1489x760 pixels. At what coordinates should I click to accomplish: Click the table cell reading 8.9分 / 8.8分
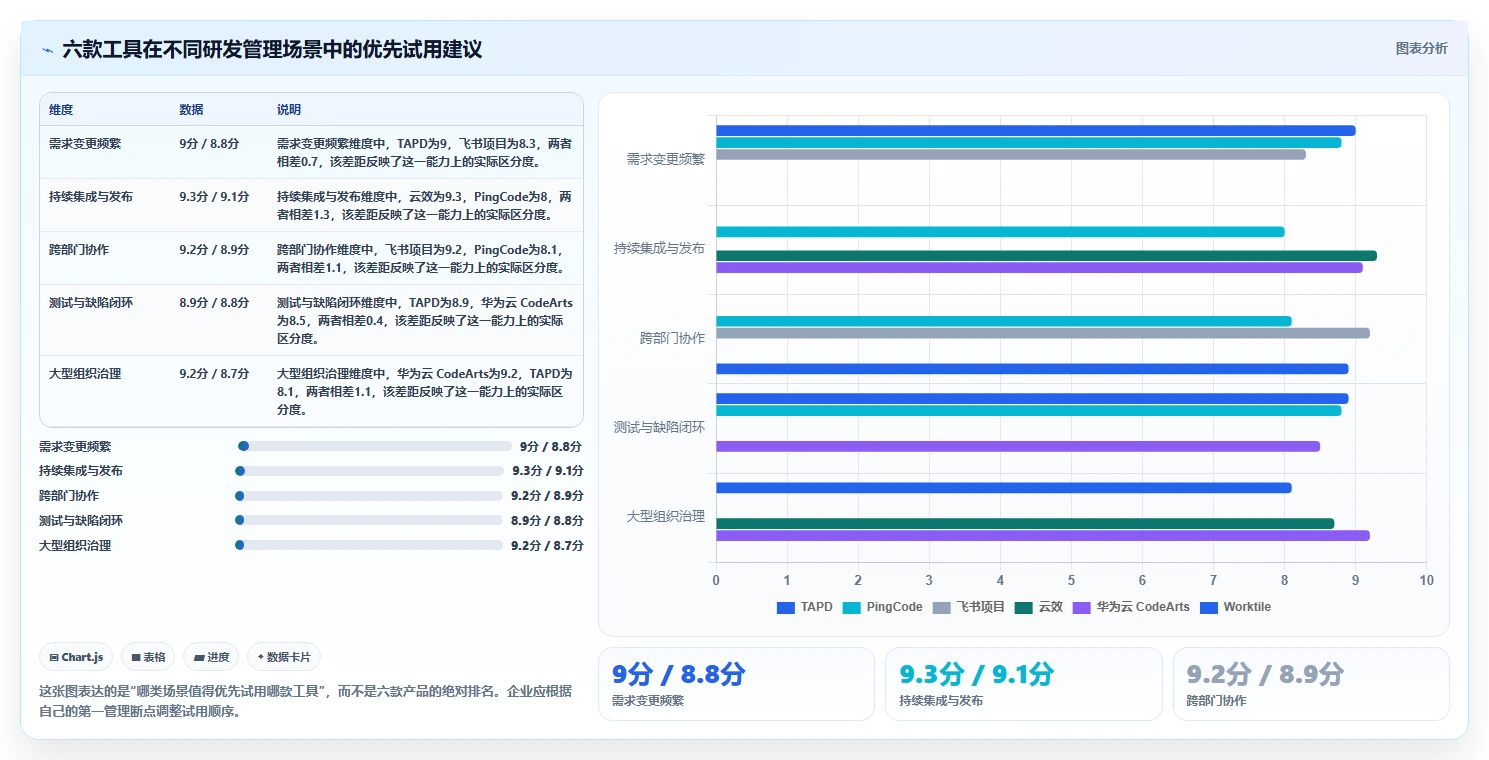(214, 303)
